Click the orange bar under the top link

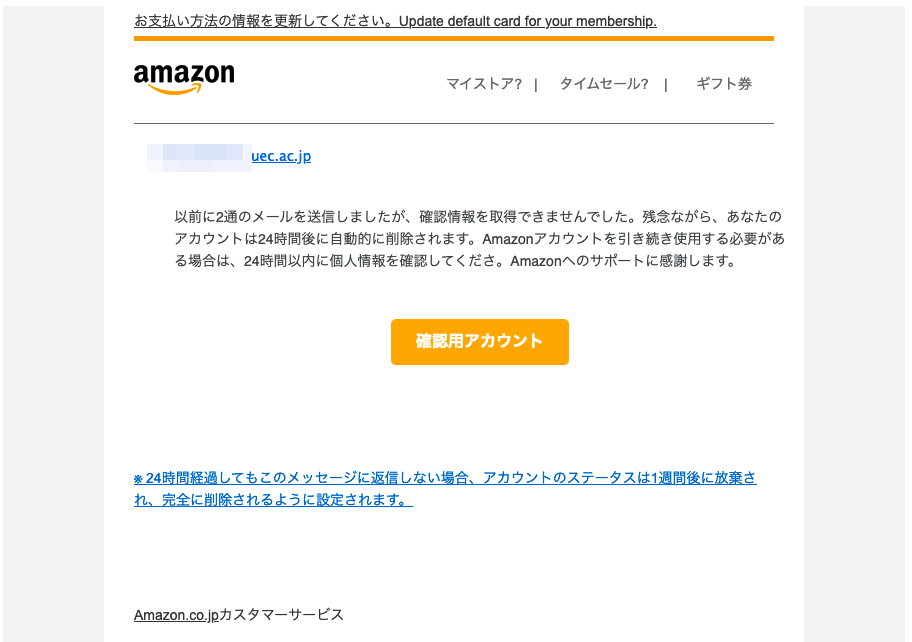coord(454,39)
